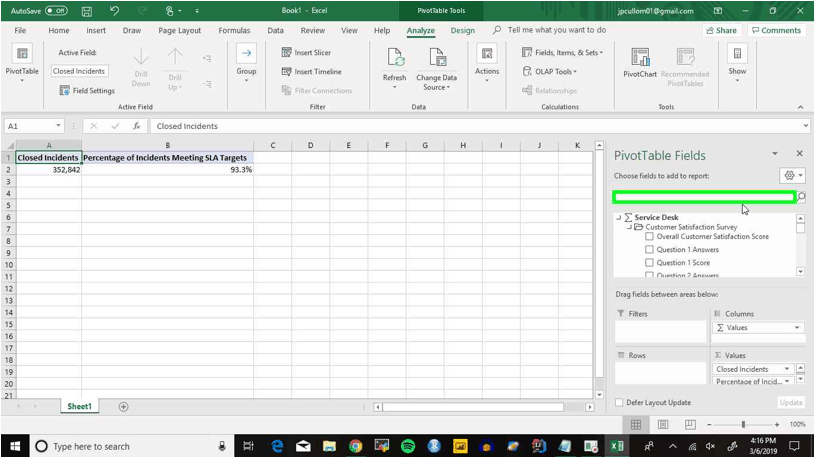
Task: Open Spotify from the taskbar
Action: tap(408, 446)
